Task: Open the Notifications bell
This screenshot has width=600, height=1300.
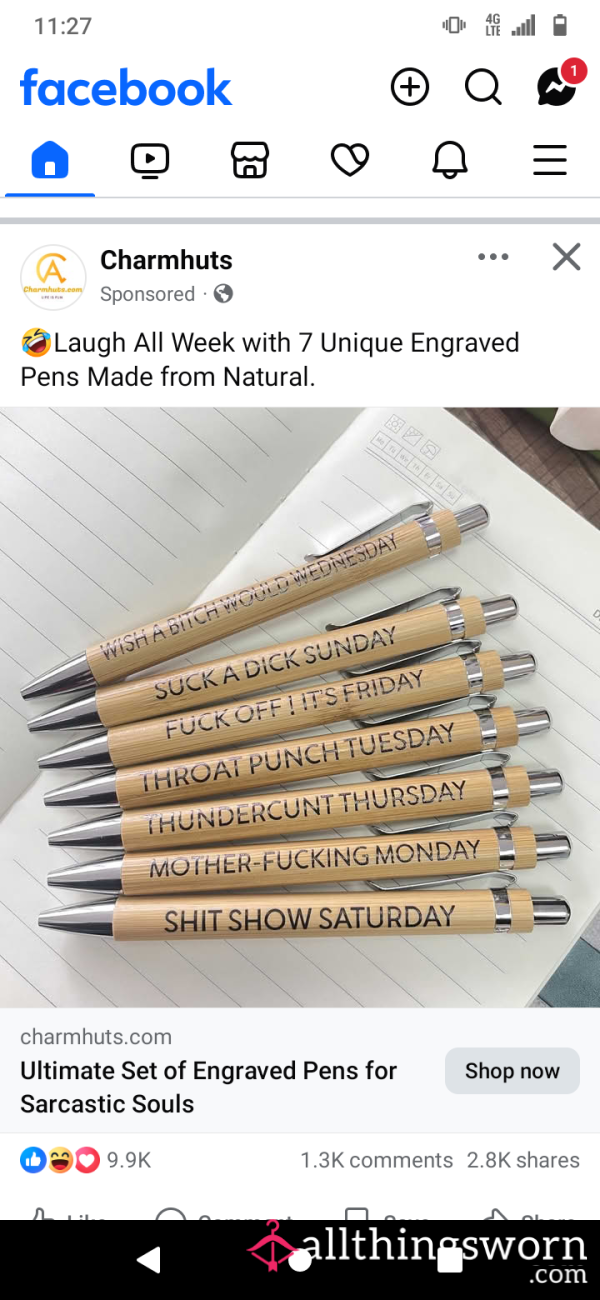Action: (450, 160)
